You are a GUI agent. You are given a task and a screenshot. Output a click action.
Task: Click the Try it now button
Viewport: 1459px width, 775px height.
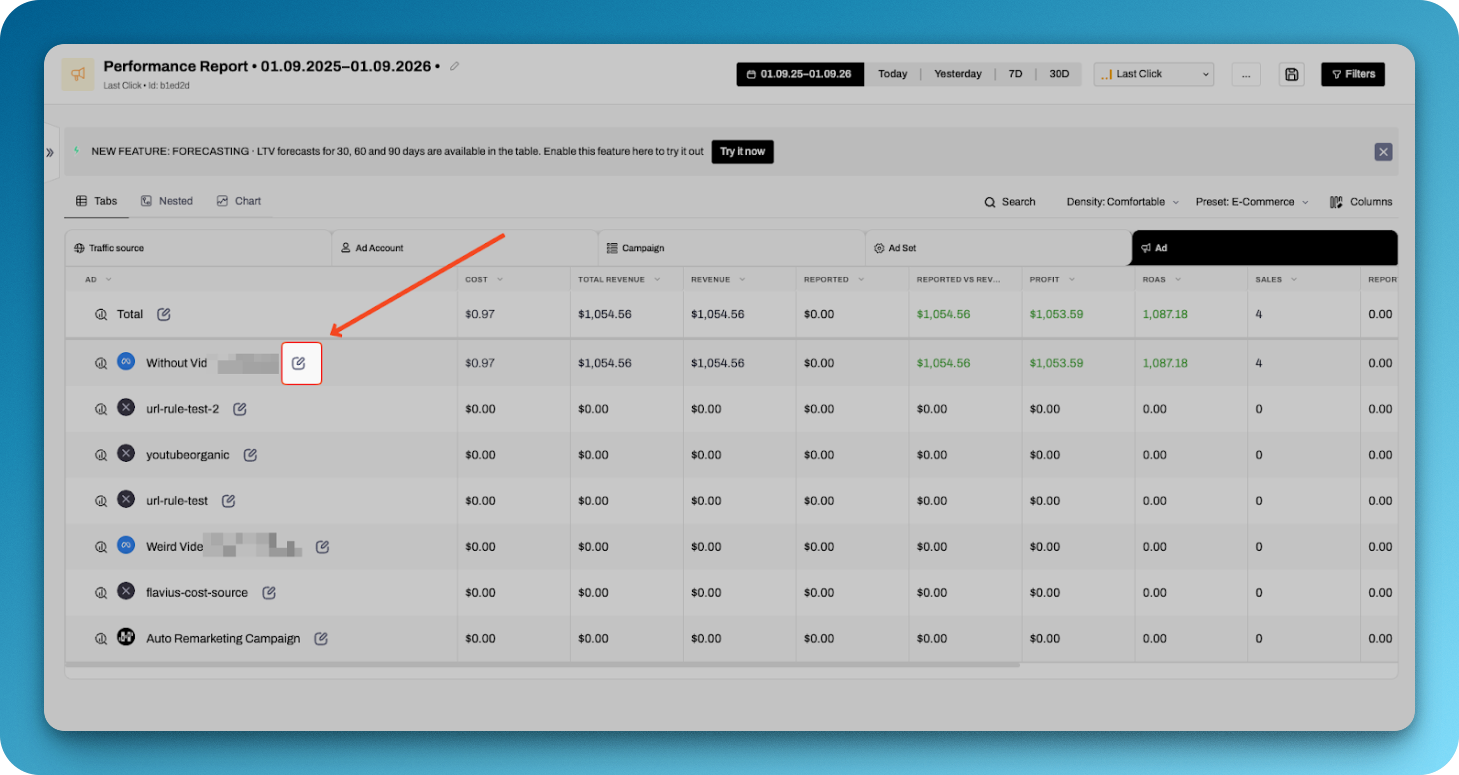pyautogui.click(x=742, y=152)
